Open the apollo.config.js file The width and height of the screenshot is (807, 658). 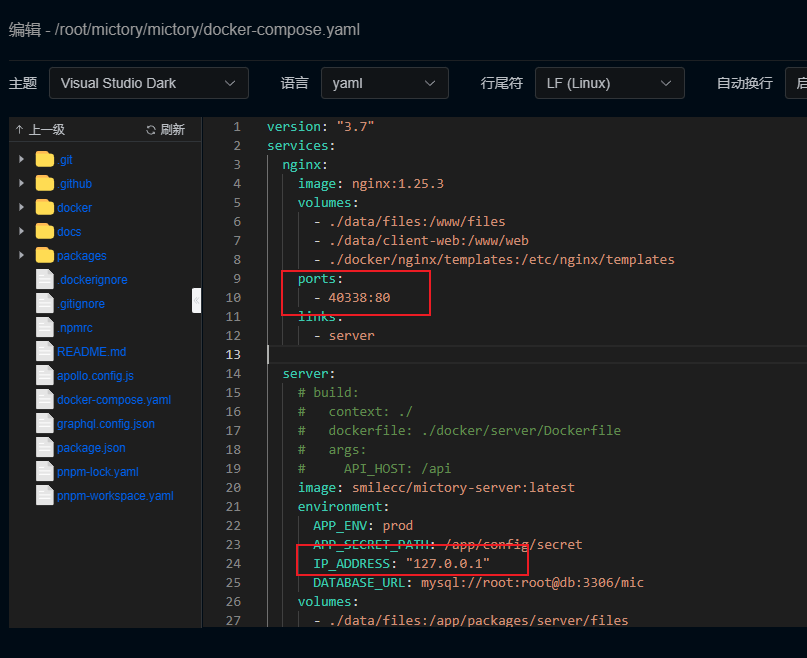95,376
